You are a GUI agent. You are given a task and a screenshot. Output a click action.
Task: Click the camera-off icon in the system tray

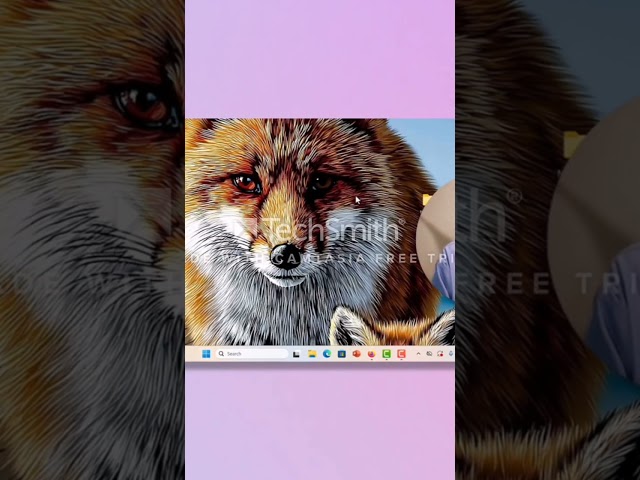pos(429,354)
